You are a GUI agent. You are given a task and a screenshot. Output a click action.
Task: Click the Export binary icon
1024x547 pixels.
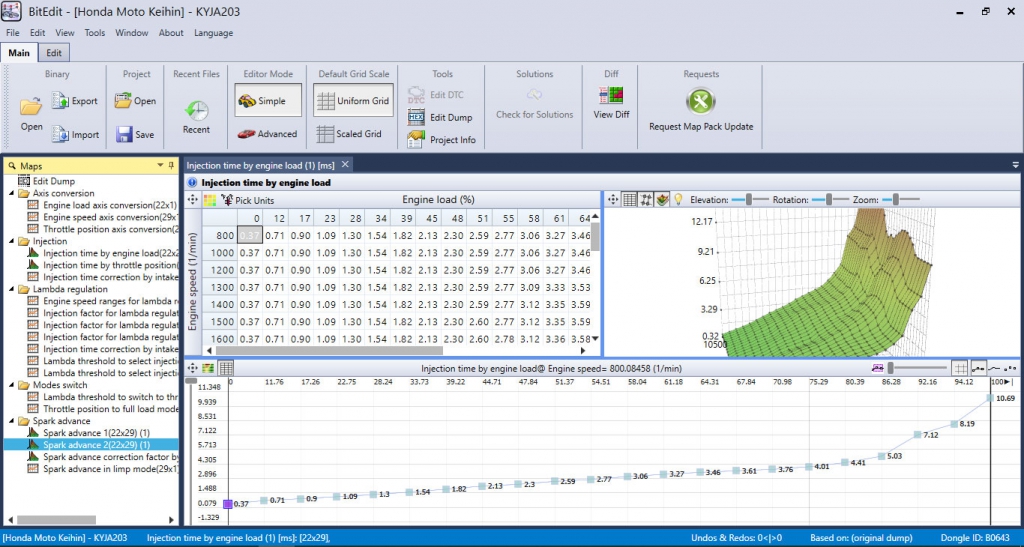[x=60, y=101]
